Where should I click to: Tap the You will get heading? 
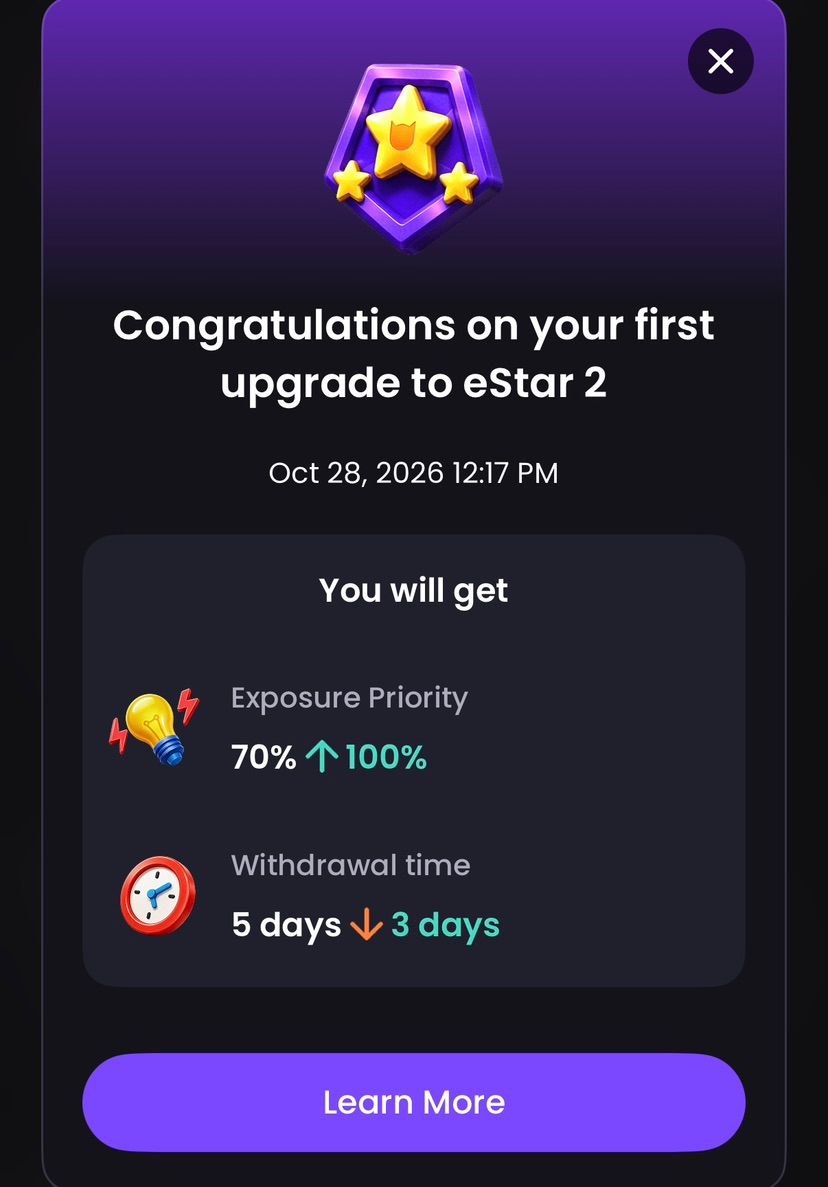coord(413,591)
